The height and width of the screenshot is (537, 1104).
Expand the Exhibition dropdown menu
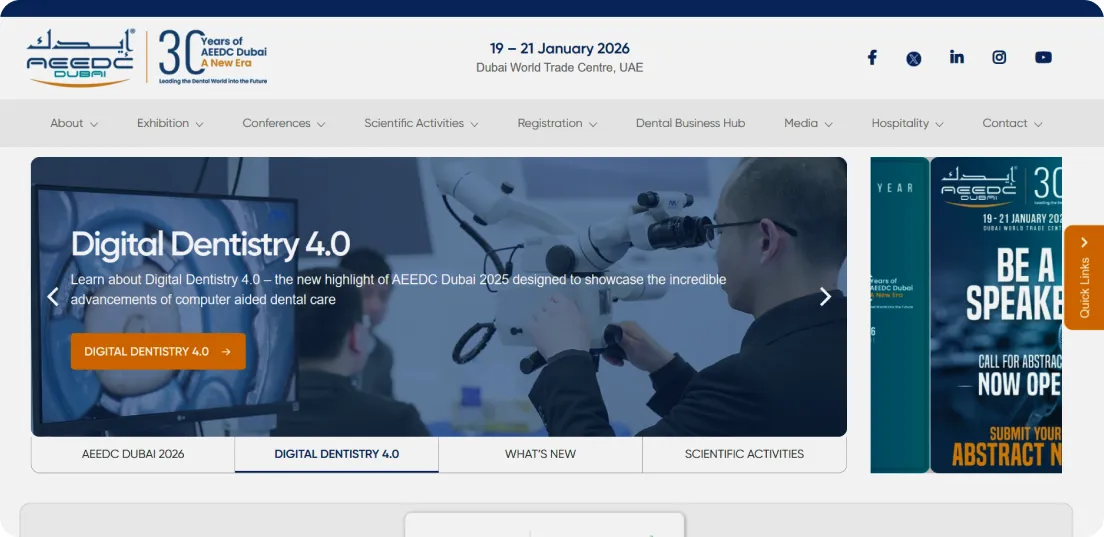(170, 123)
